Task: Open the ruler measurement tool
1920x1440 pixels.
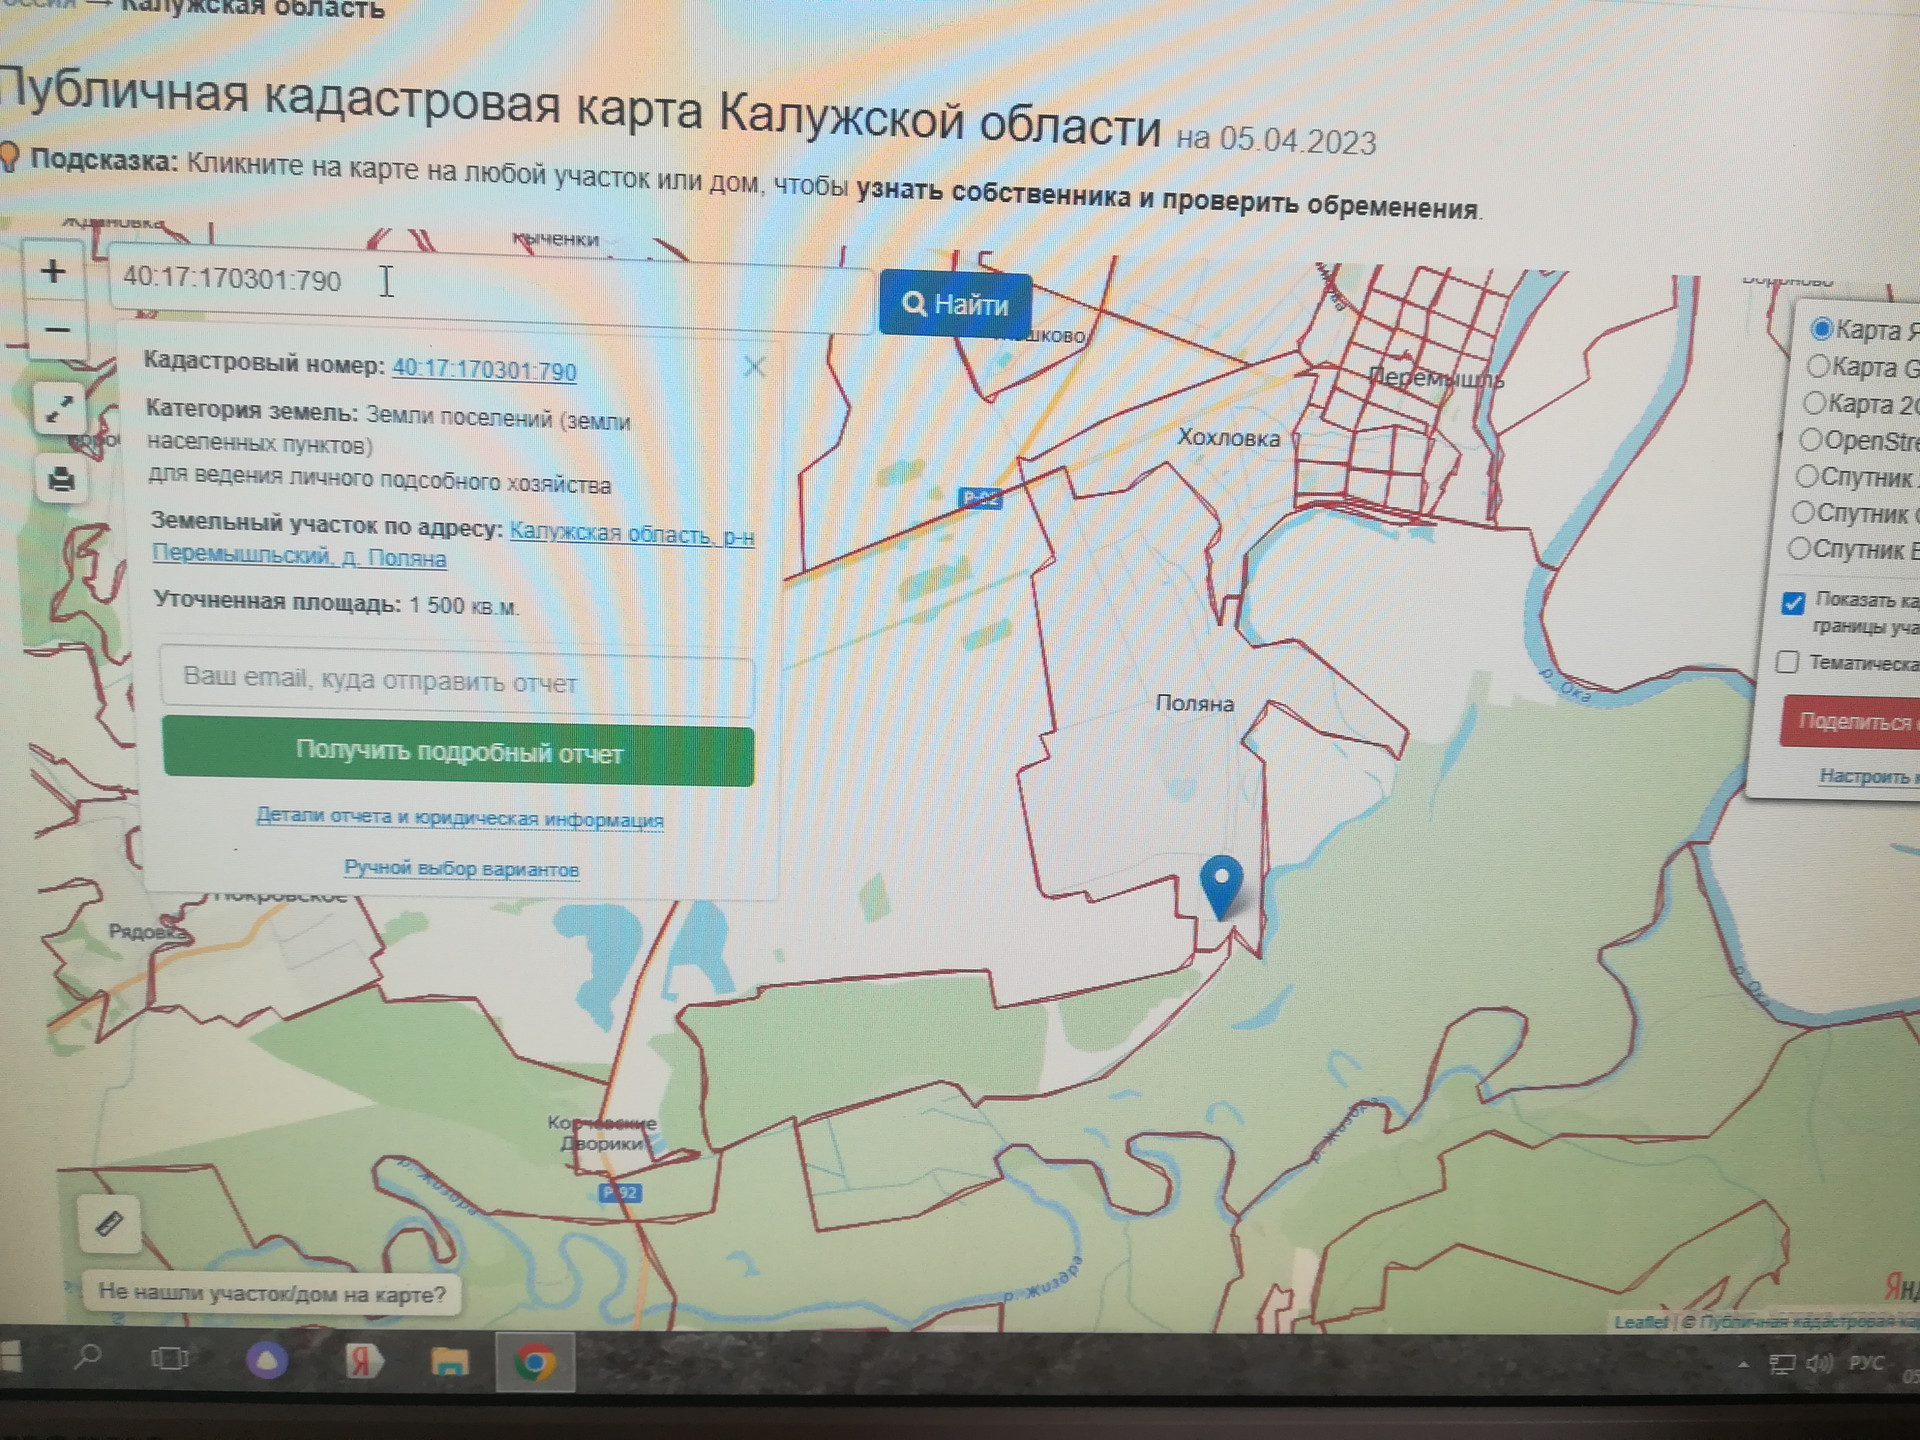Action: [109, 1224]
